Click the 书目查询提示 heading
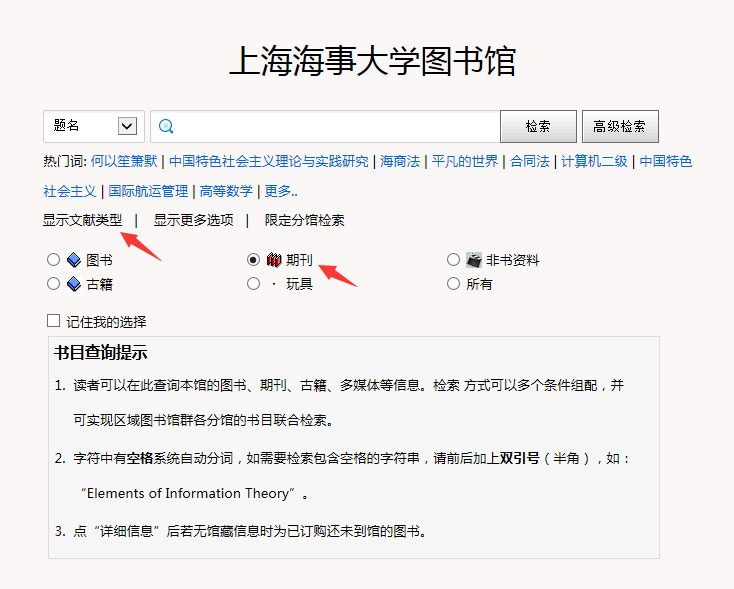Screen dimensions: 734x589 point(101,353)
